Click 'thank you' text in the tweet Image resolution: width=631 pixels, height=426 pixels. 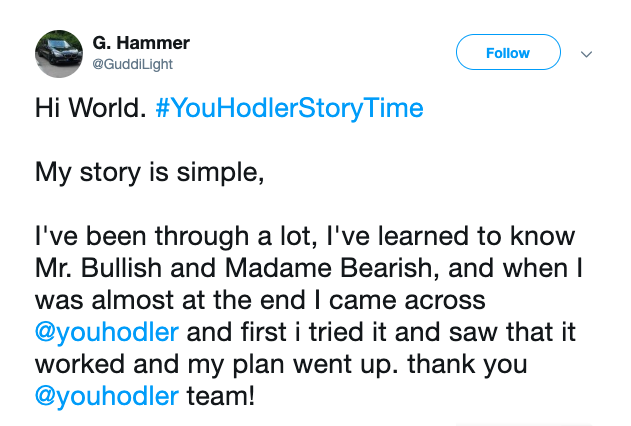tap(467, 364)
